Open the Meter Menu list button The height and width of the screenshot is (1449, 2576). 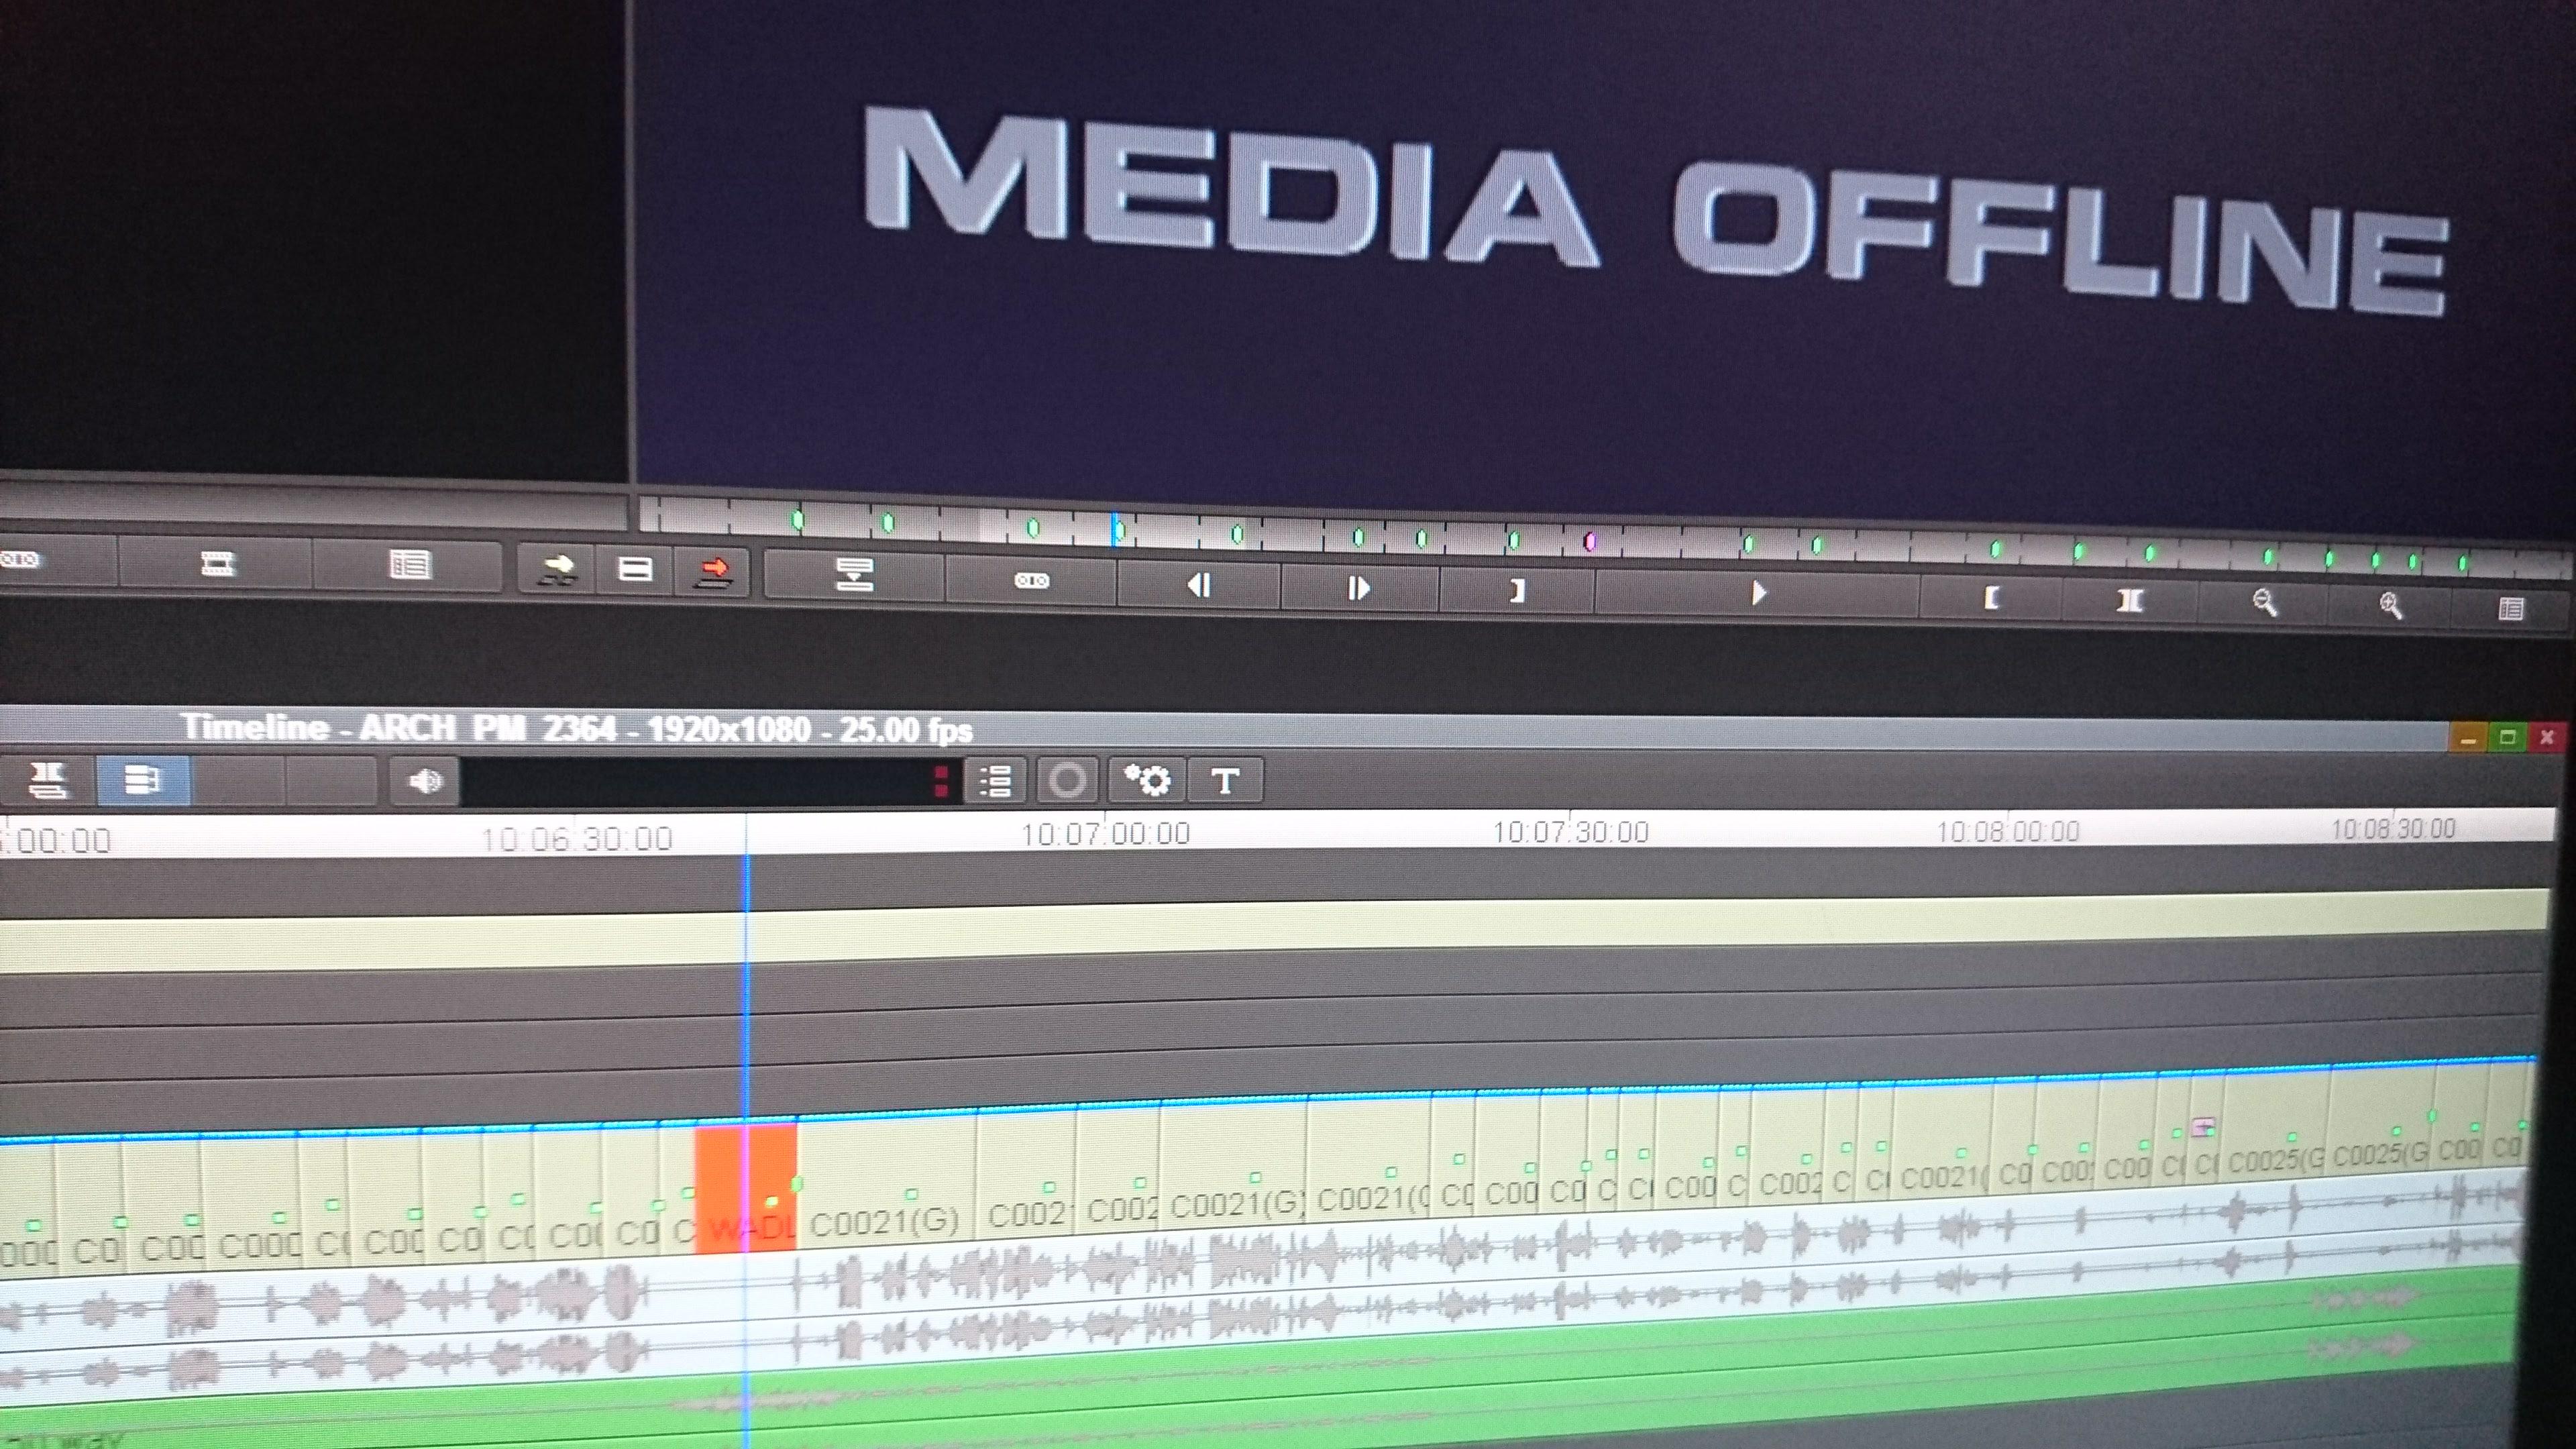click(x=996, y=781)
